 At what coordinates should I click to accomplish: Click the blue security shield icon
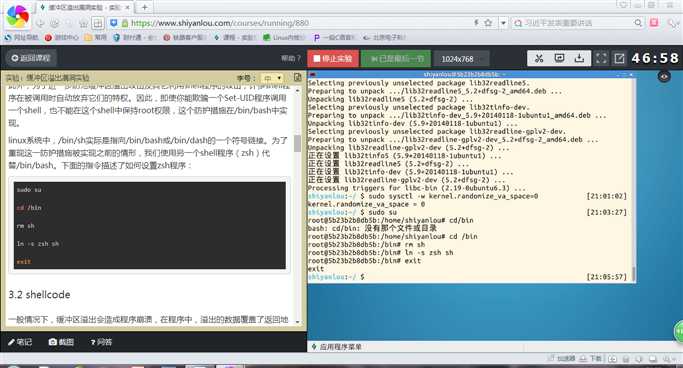pos(114,23)
